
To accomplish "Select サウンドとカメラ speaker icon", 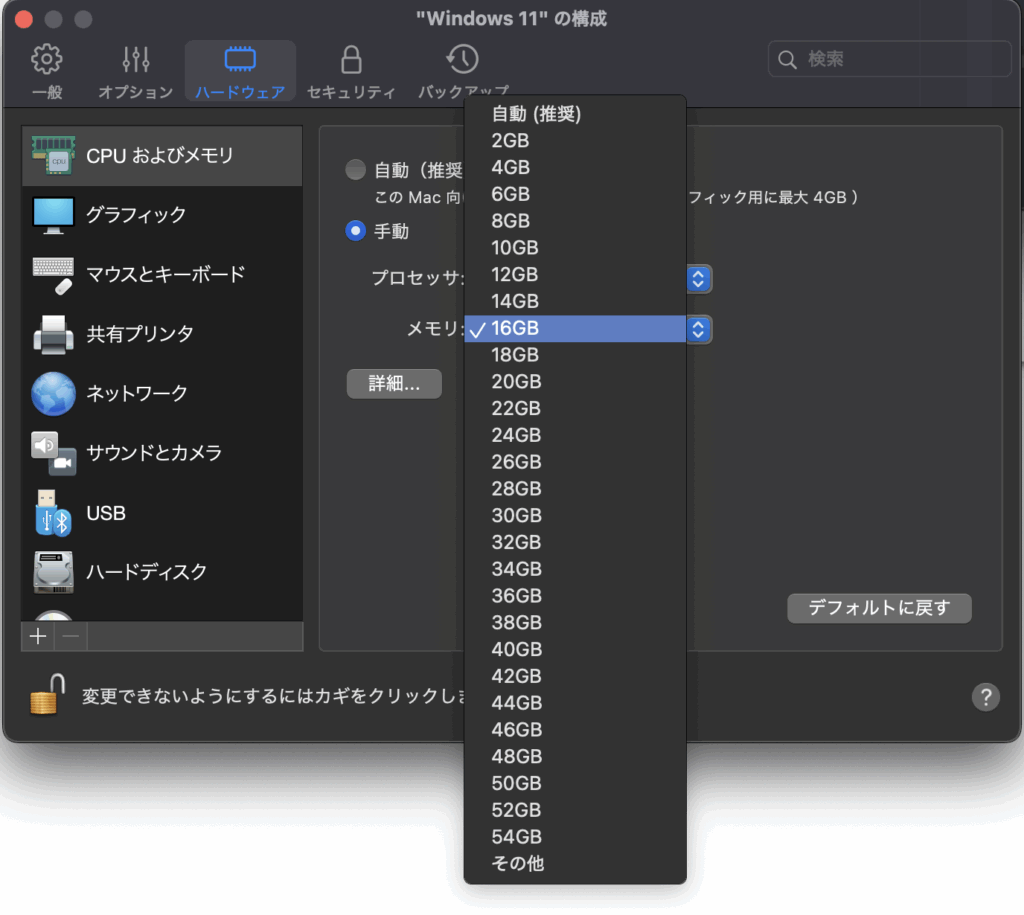I will click(54, 452).
